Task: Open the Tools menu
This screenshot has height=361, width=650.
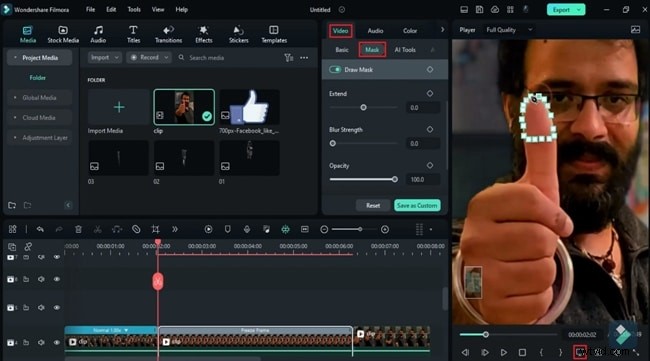Action: pyautogui.click(x=134, y=9)
